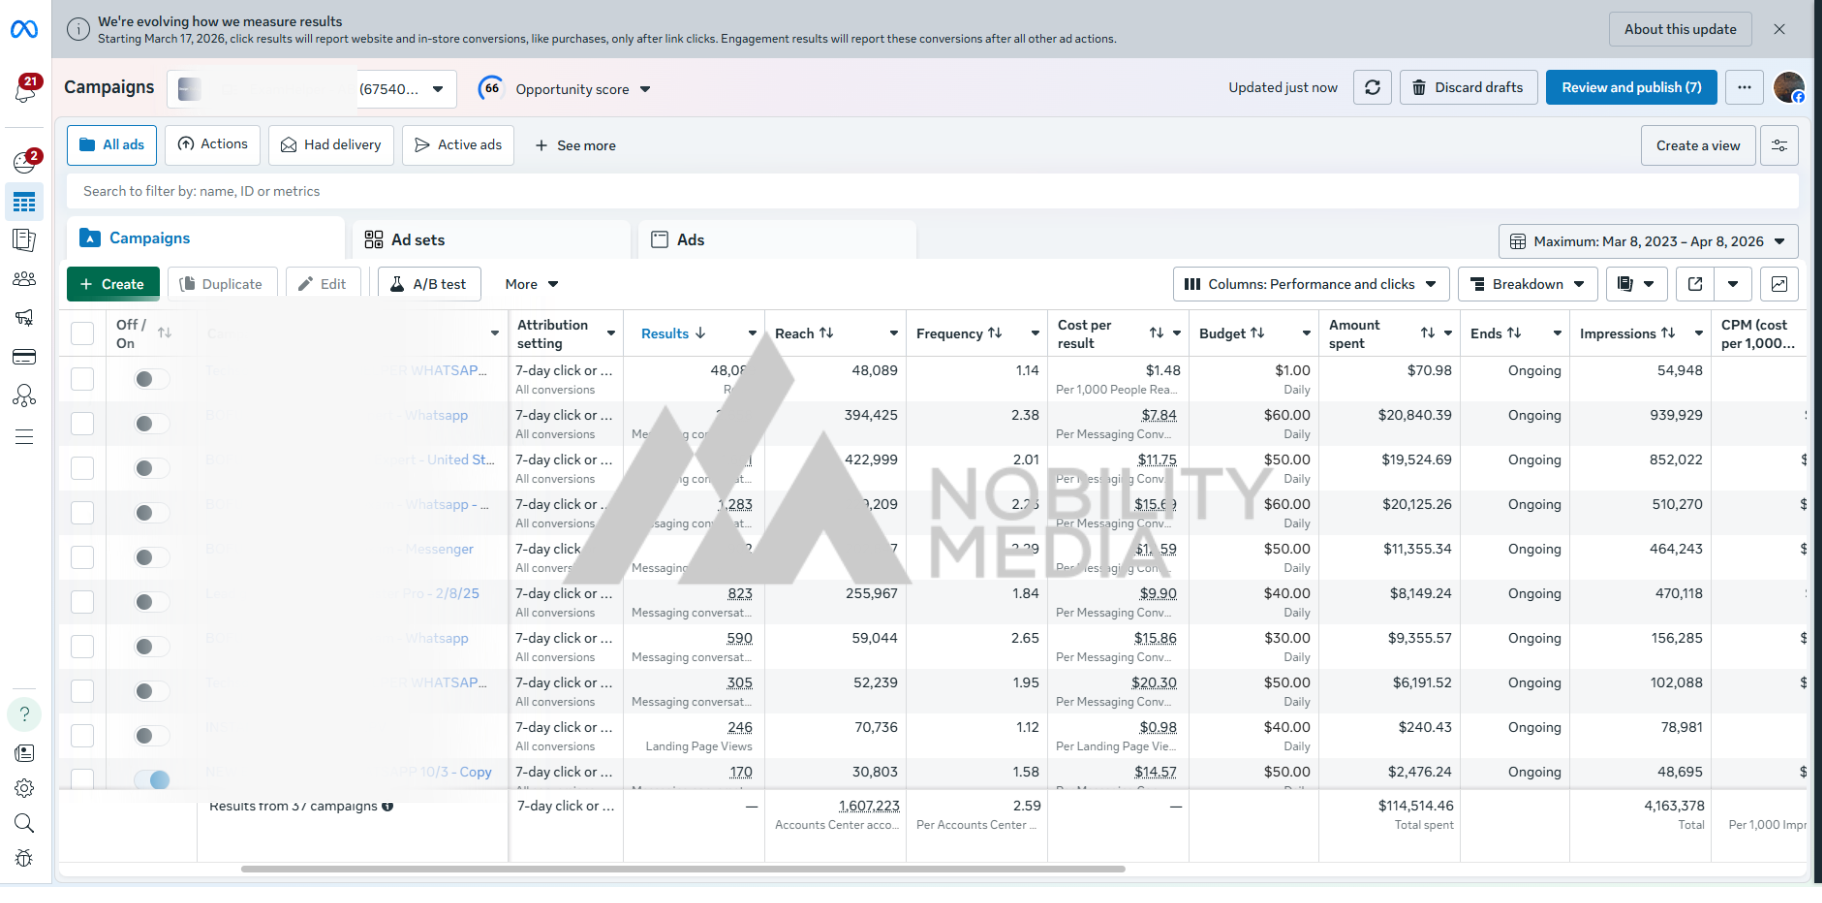
Task: Toggle campaign with $9,355.57 spent on
Action: 152,646
